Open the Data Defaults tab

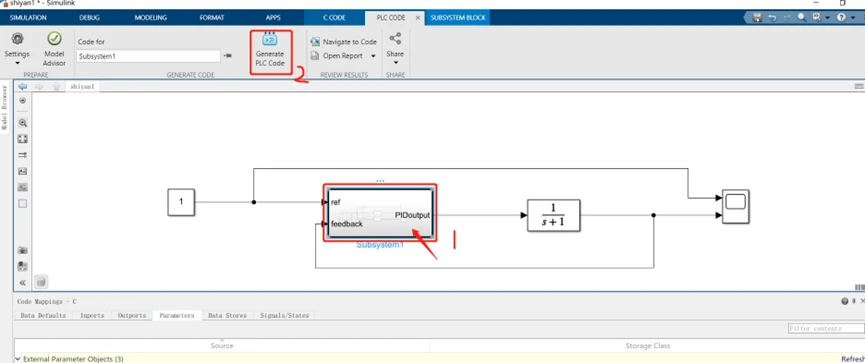pos(43,316)
